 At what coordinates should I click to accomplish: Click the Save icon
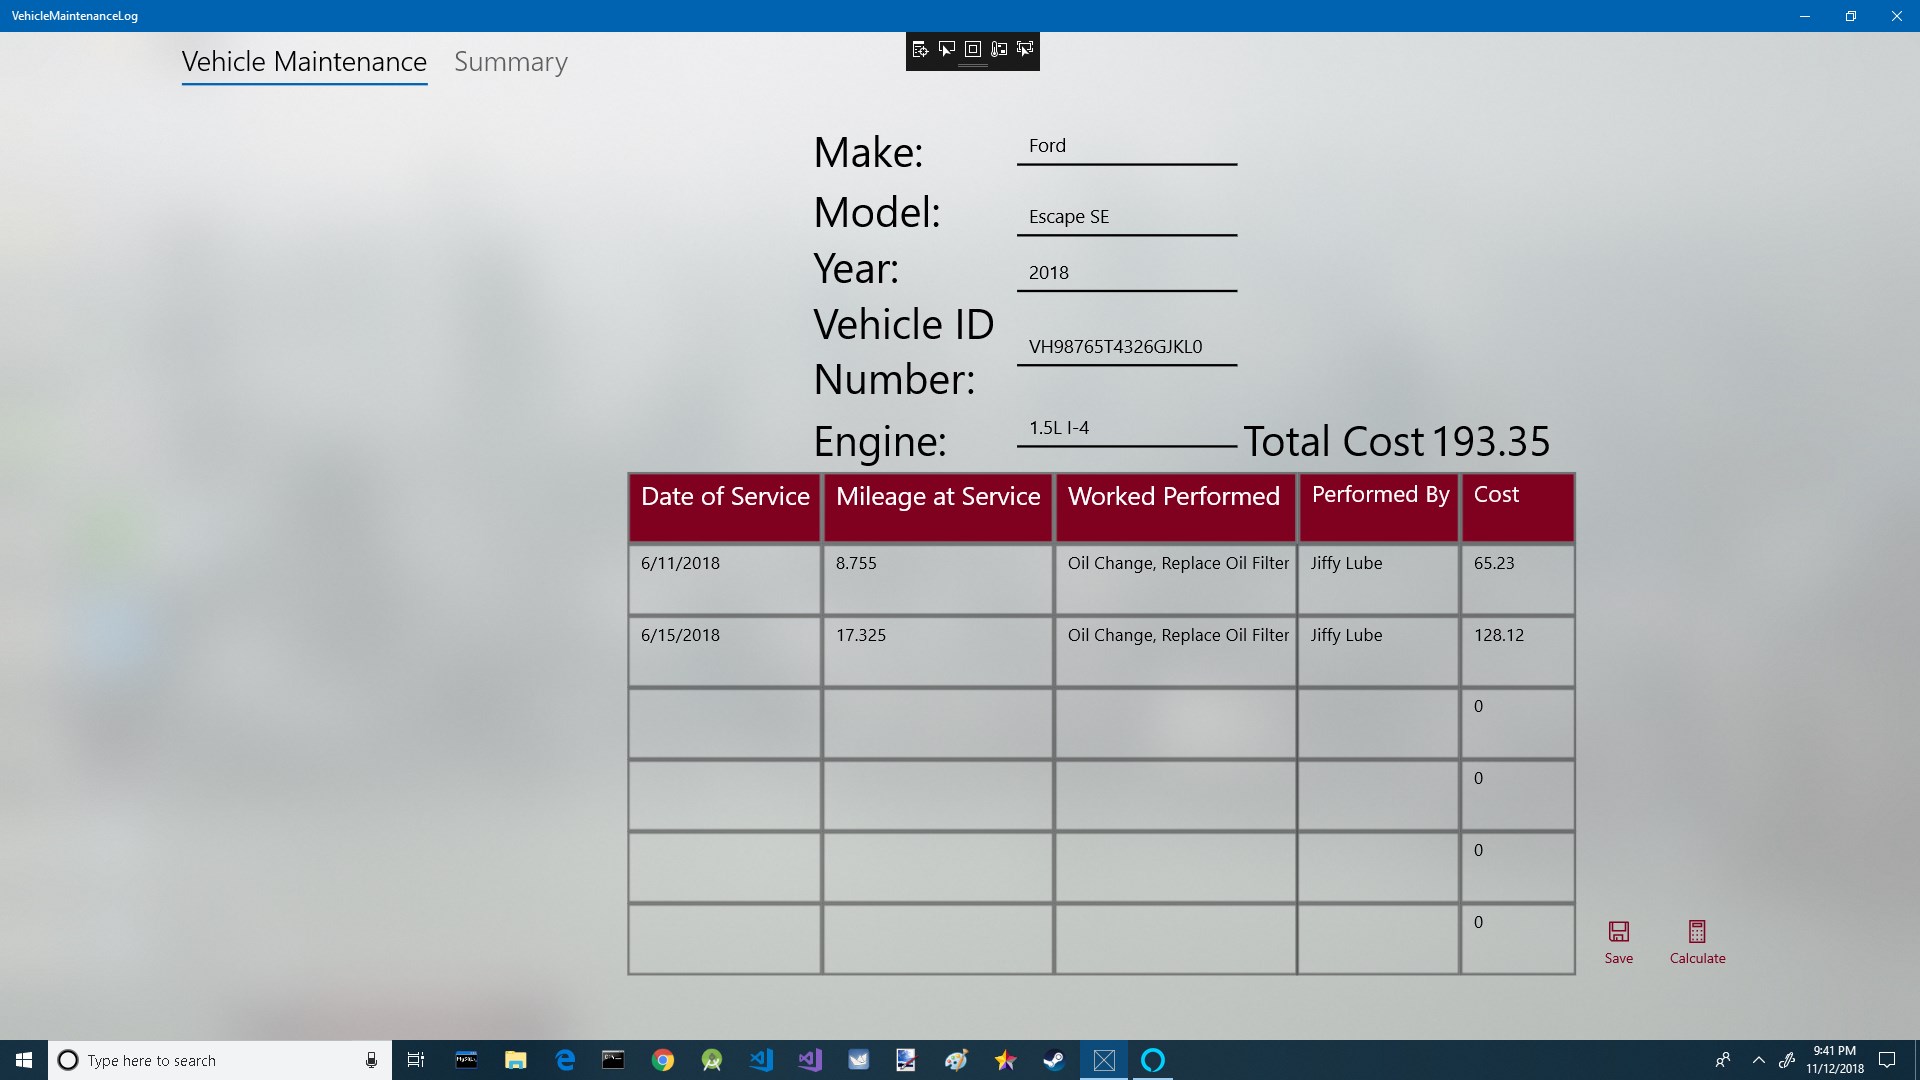click(1618, 932)
